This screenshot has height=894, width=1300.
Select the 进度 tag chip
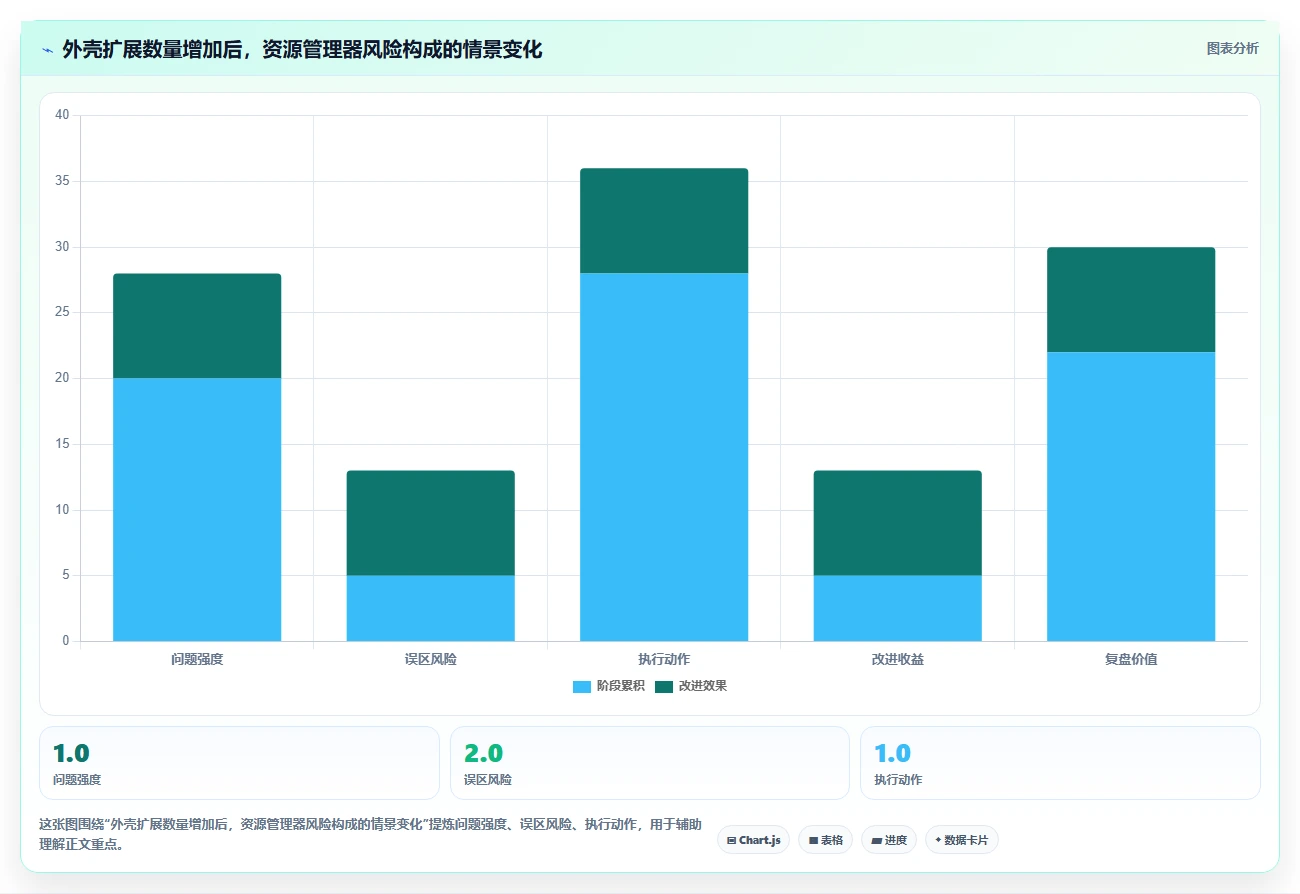pyautogui.click(x=888, y=840)
